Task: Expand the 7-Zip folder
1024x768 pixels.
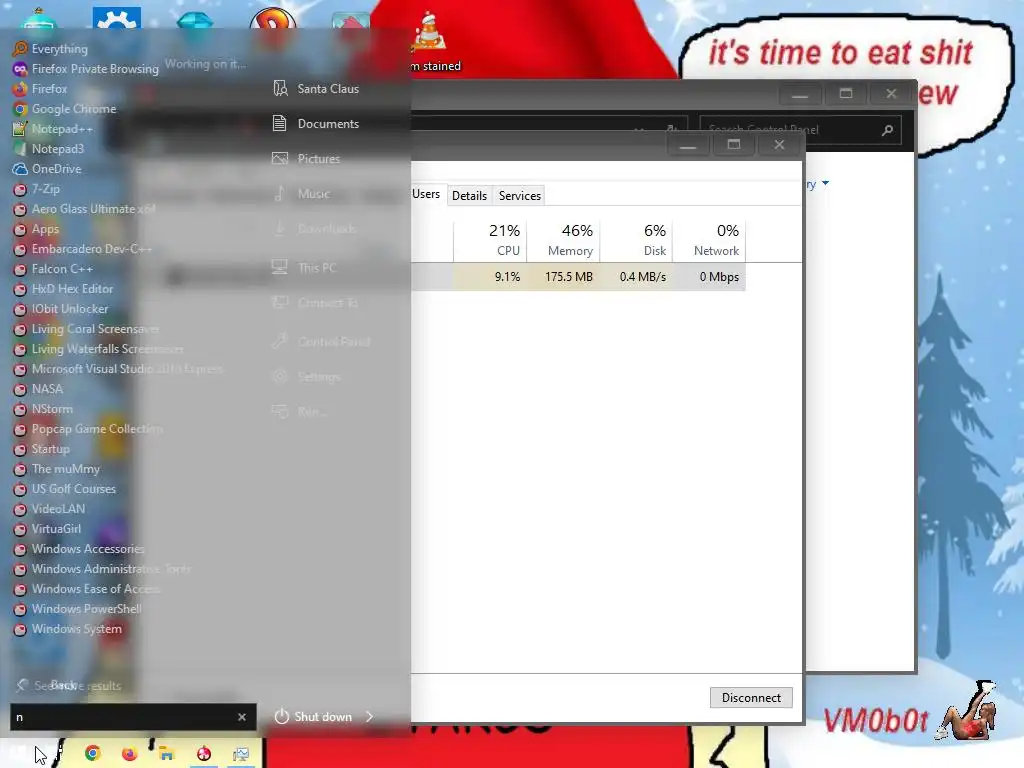Action: 37,189
